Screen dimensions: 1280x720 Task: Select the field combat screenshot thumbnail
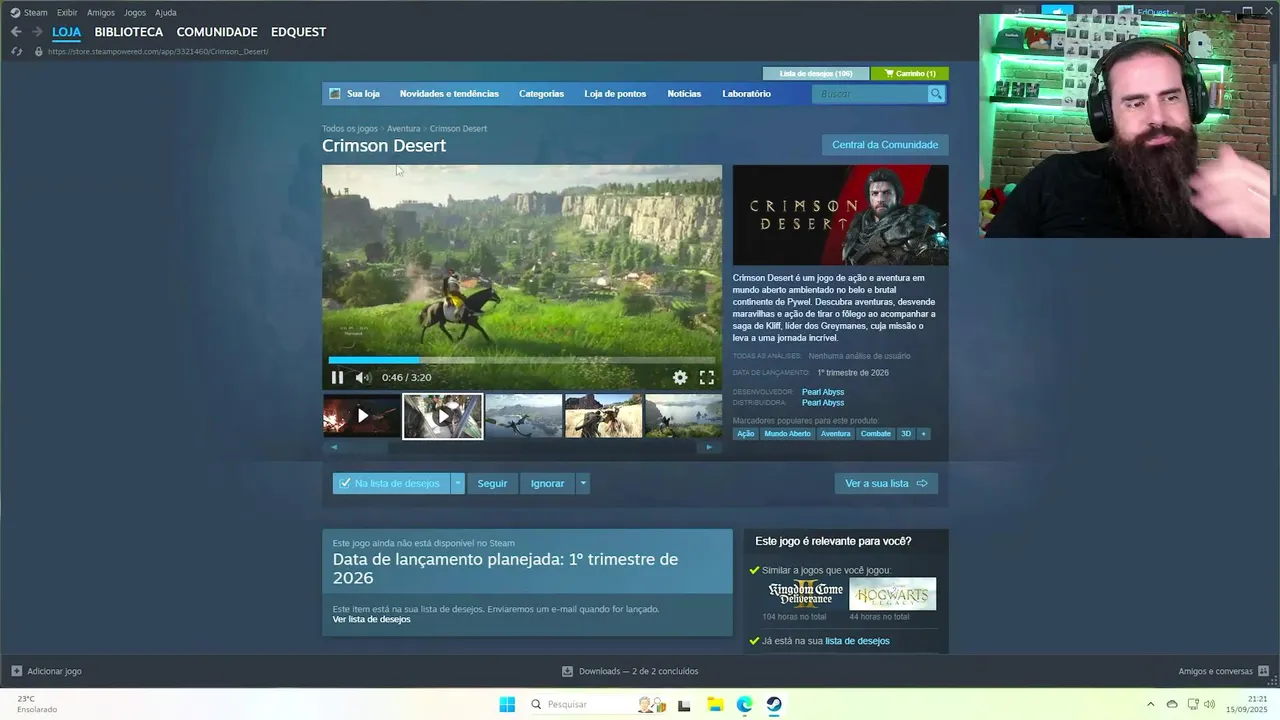603,416
